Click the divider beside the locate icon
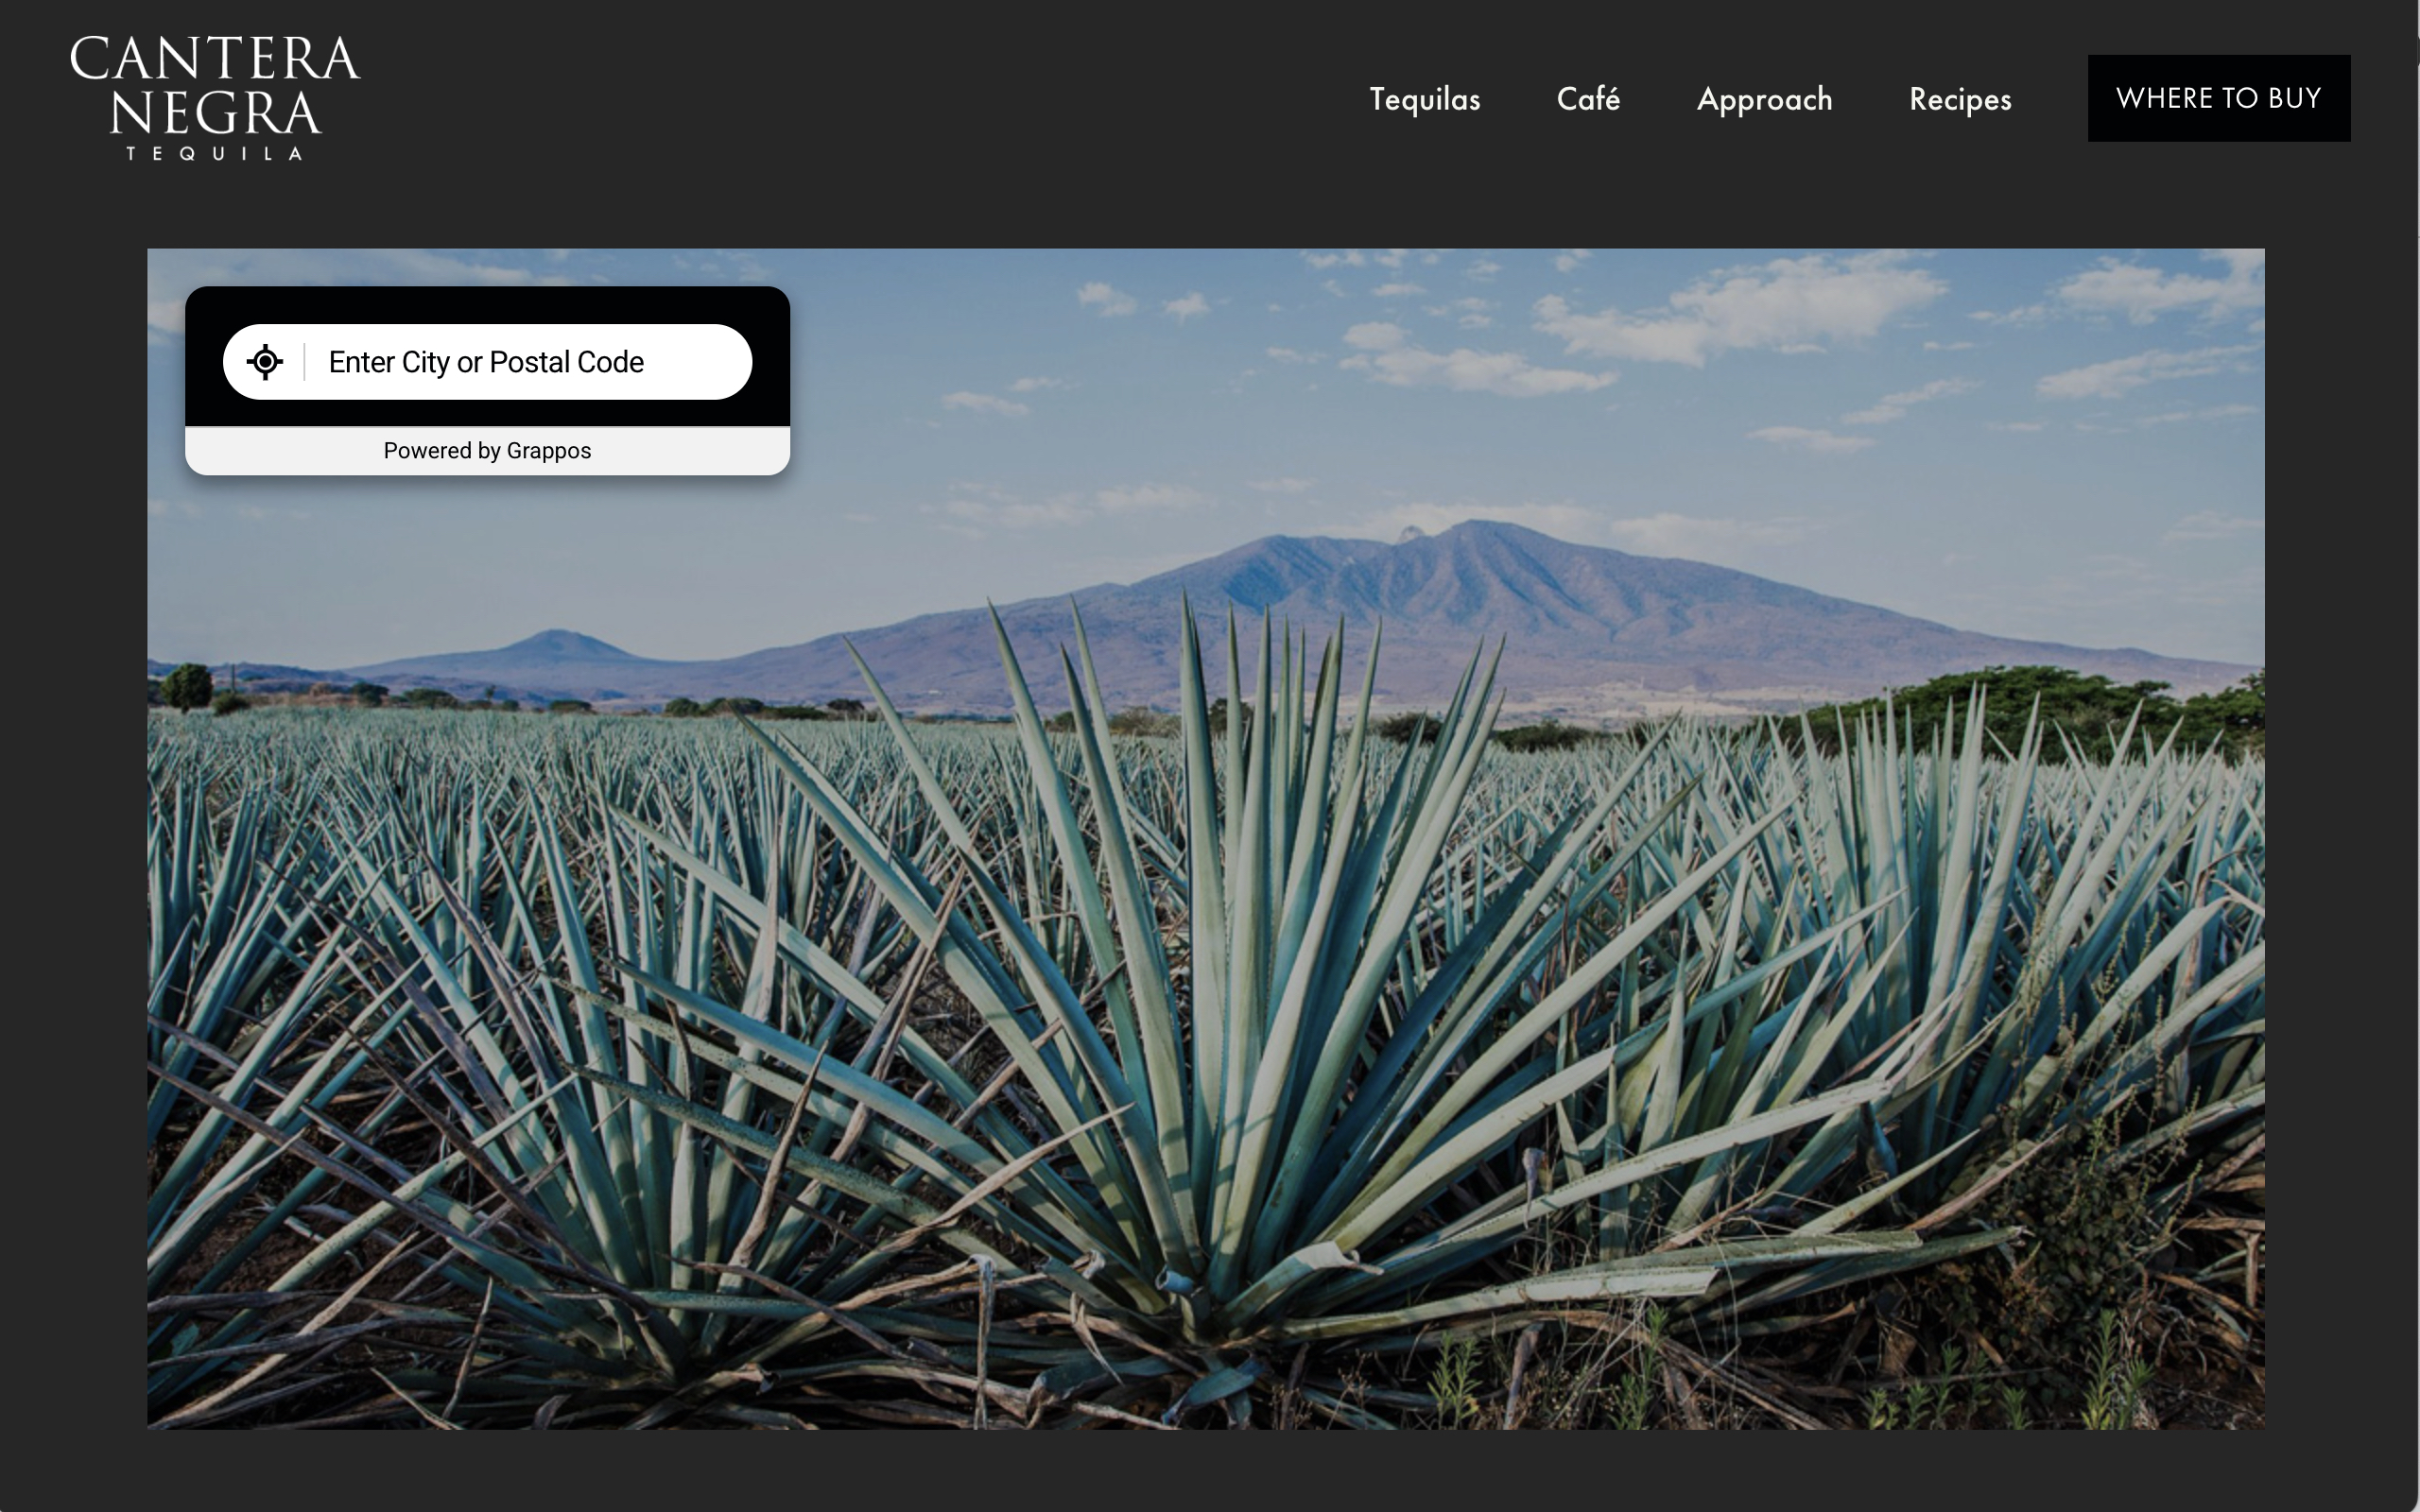 (x=304, y=362)
